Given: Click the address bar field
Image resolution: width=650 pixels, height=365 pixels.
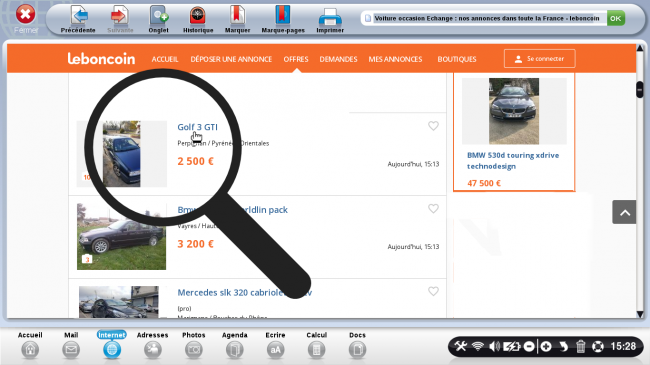Looking at the screenshot, I should pos(483,18).
